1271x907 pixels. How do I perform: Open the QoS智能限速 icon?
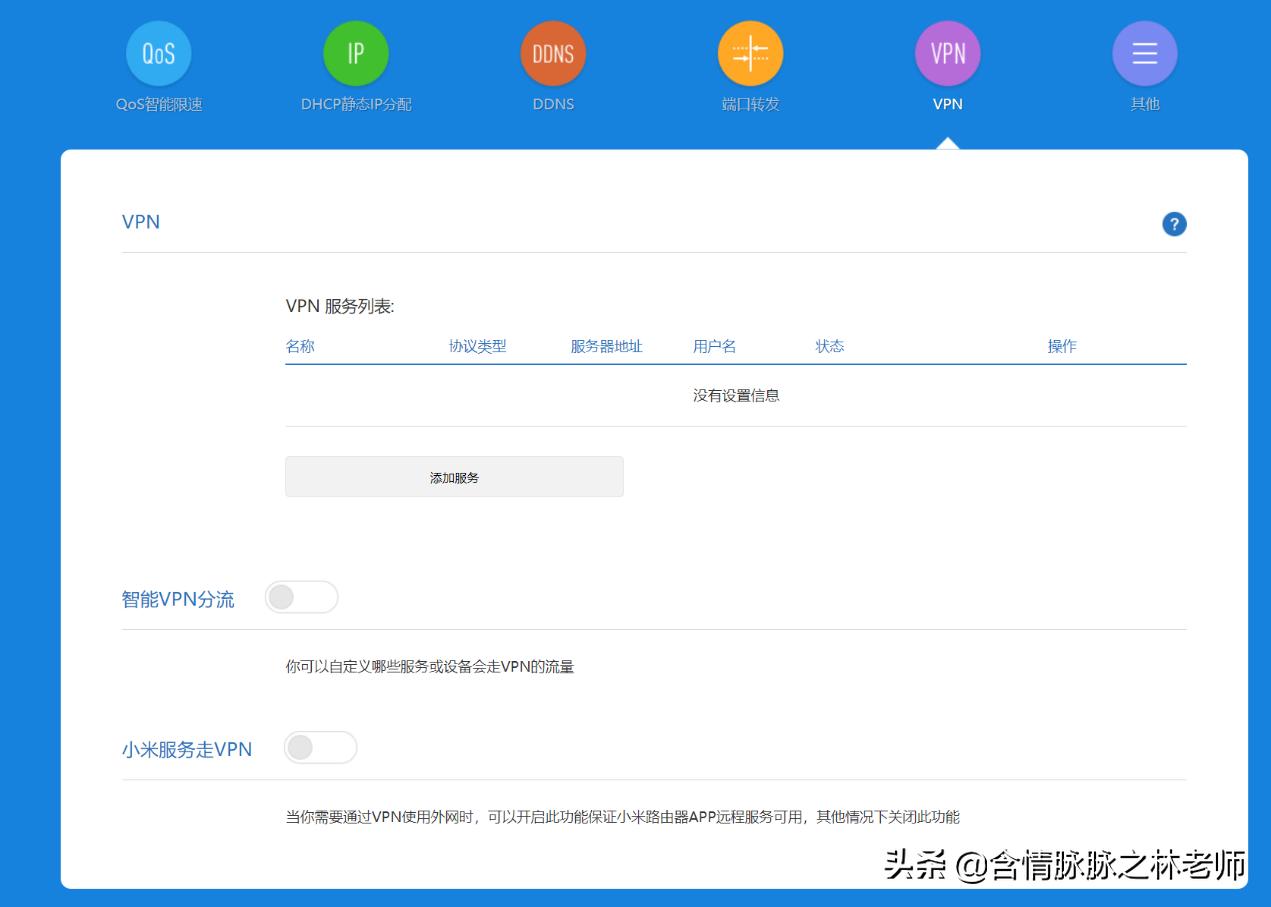[x=158, y=52]
